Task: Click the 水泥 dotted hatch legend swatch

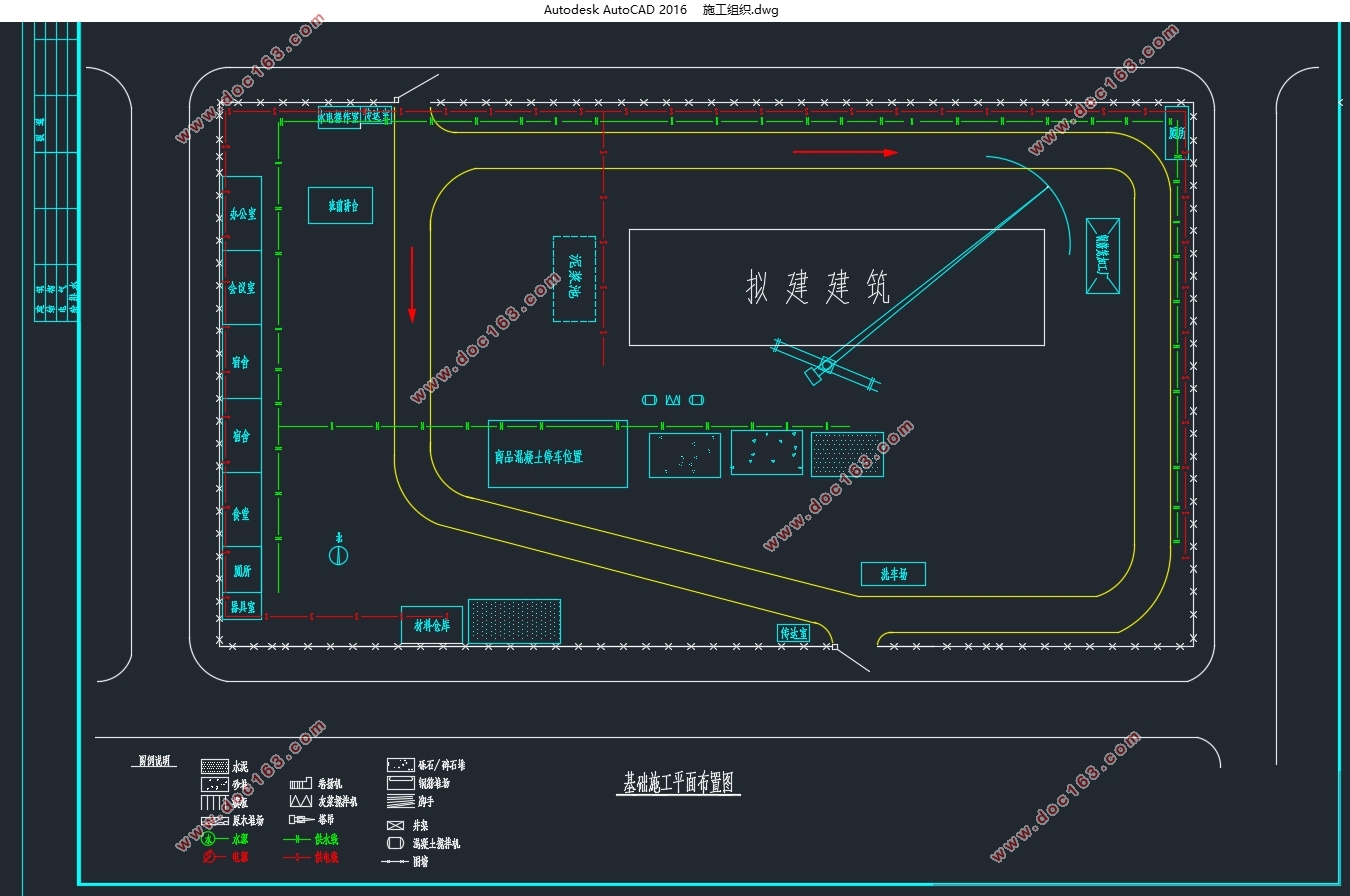Action: [x=215, y=766]
